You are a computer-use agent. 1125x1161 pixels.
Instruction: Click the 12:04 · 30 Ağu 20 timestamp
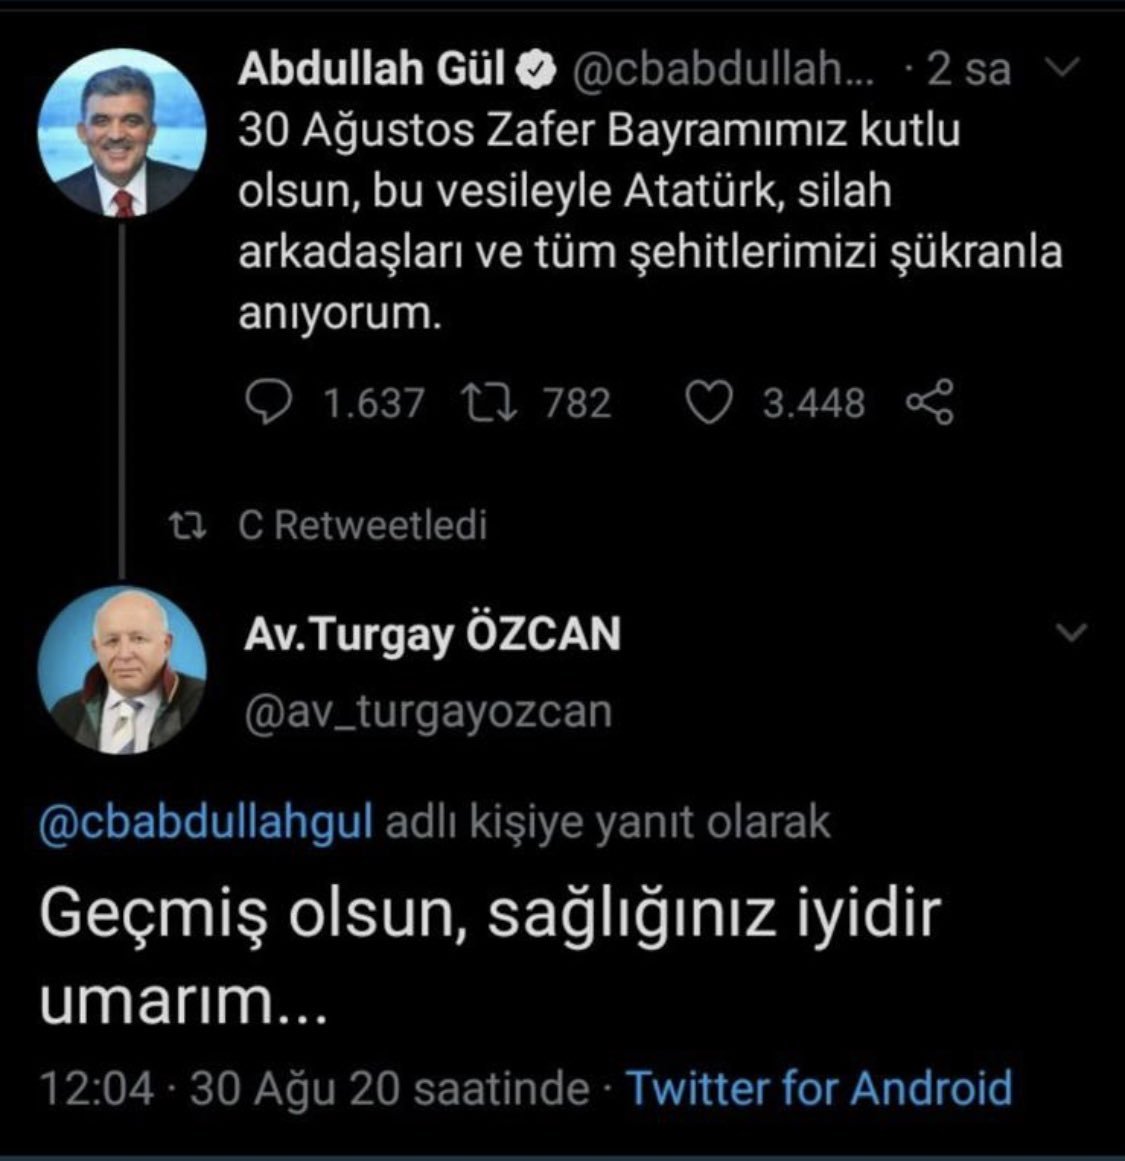click(x=314, y=1088)
